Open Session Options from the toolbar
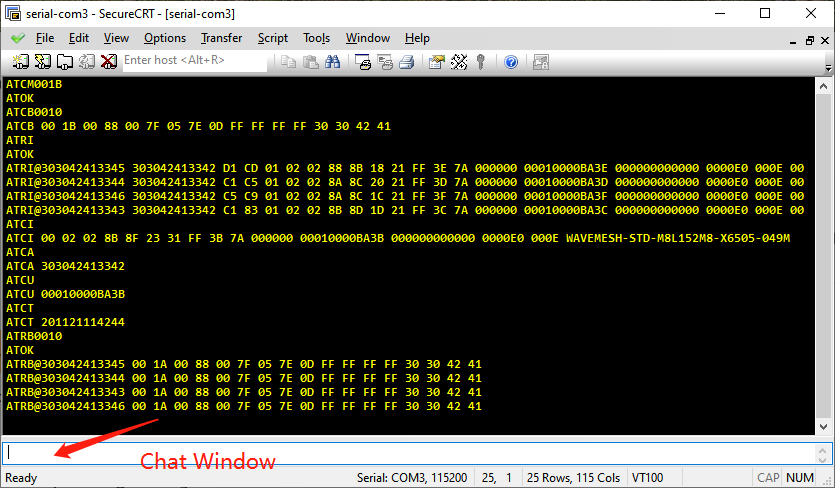 tap(436, 61)
